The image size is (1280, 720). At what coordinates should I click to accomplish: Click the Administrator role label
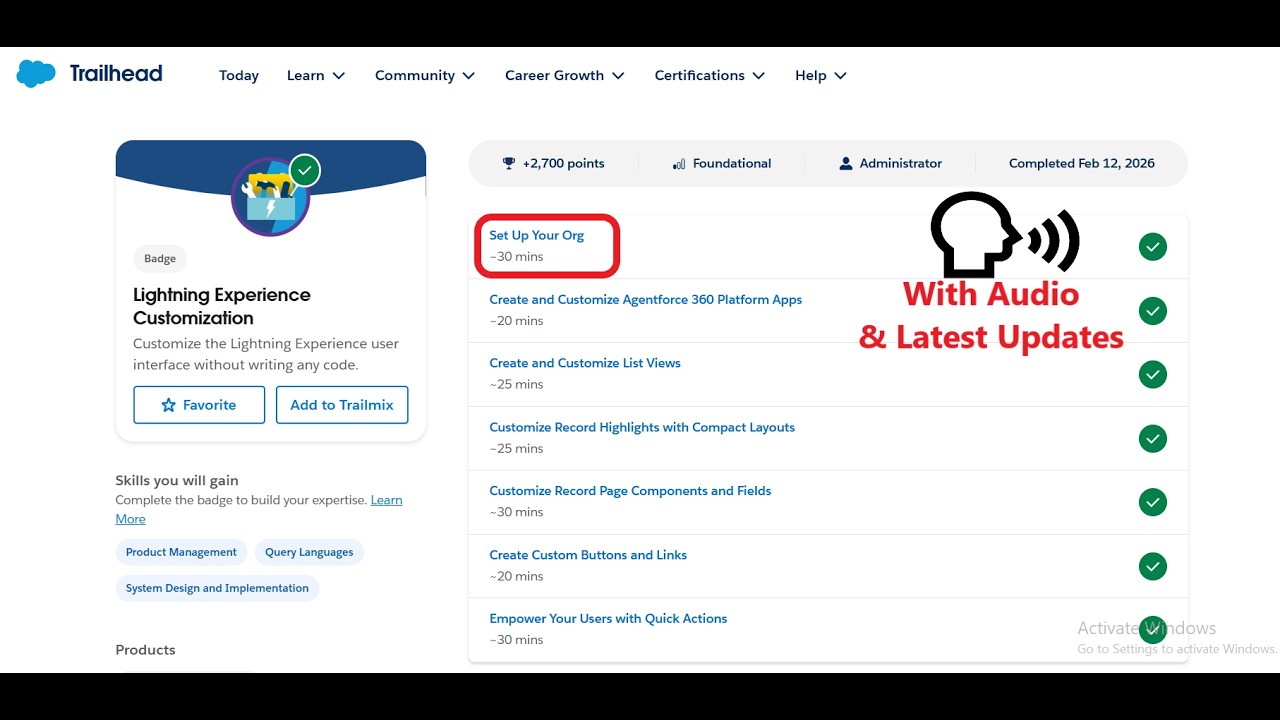(x=901, y=163)
